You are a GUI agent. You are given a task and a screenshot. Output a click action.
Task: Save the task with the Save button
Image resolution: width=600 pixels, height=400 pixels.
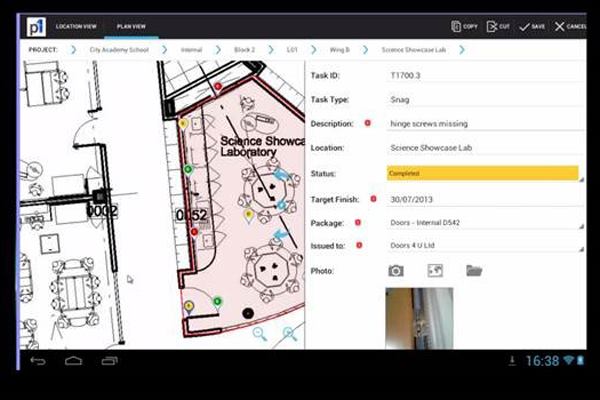point(532,26)
